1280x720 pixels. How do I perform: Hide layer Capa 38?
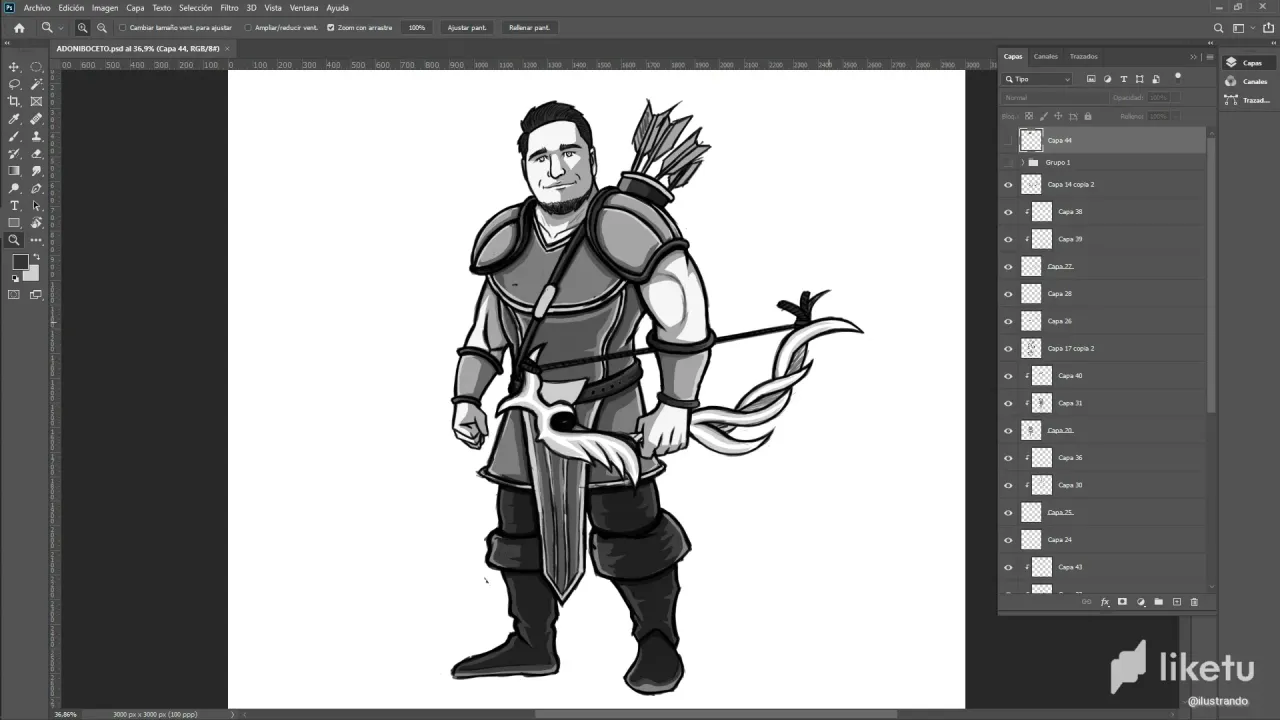pyautogui.click(x=1008, y=212)
